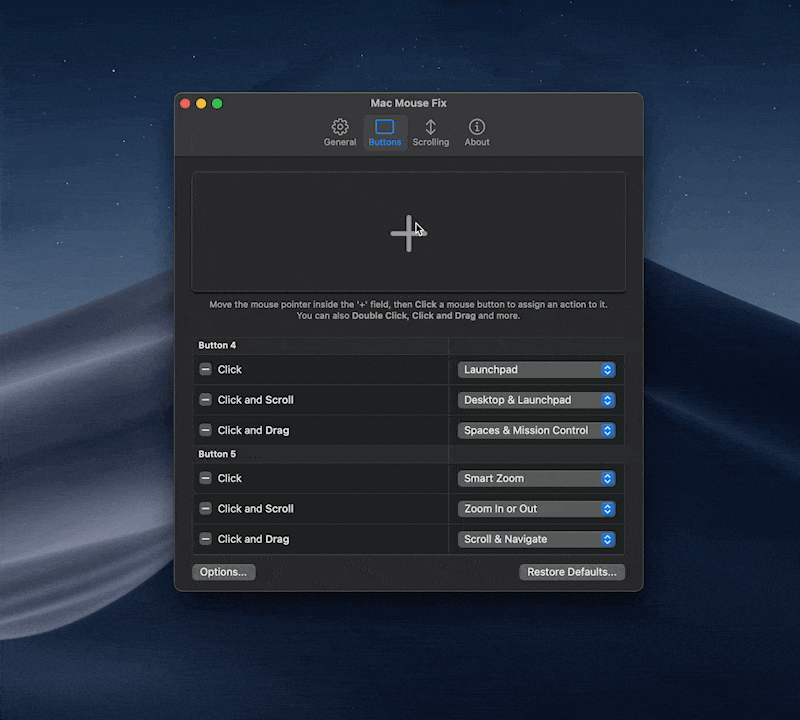Remove the Click action under Button 5
The width and height of the screenshot is (800, 720).
pos(208,478)
